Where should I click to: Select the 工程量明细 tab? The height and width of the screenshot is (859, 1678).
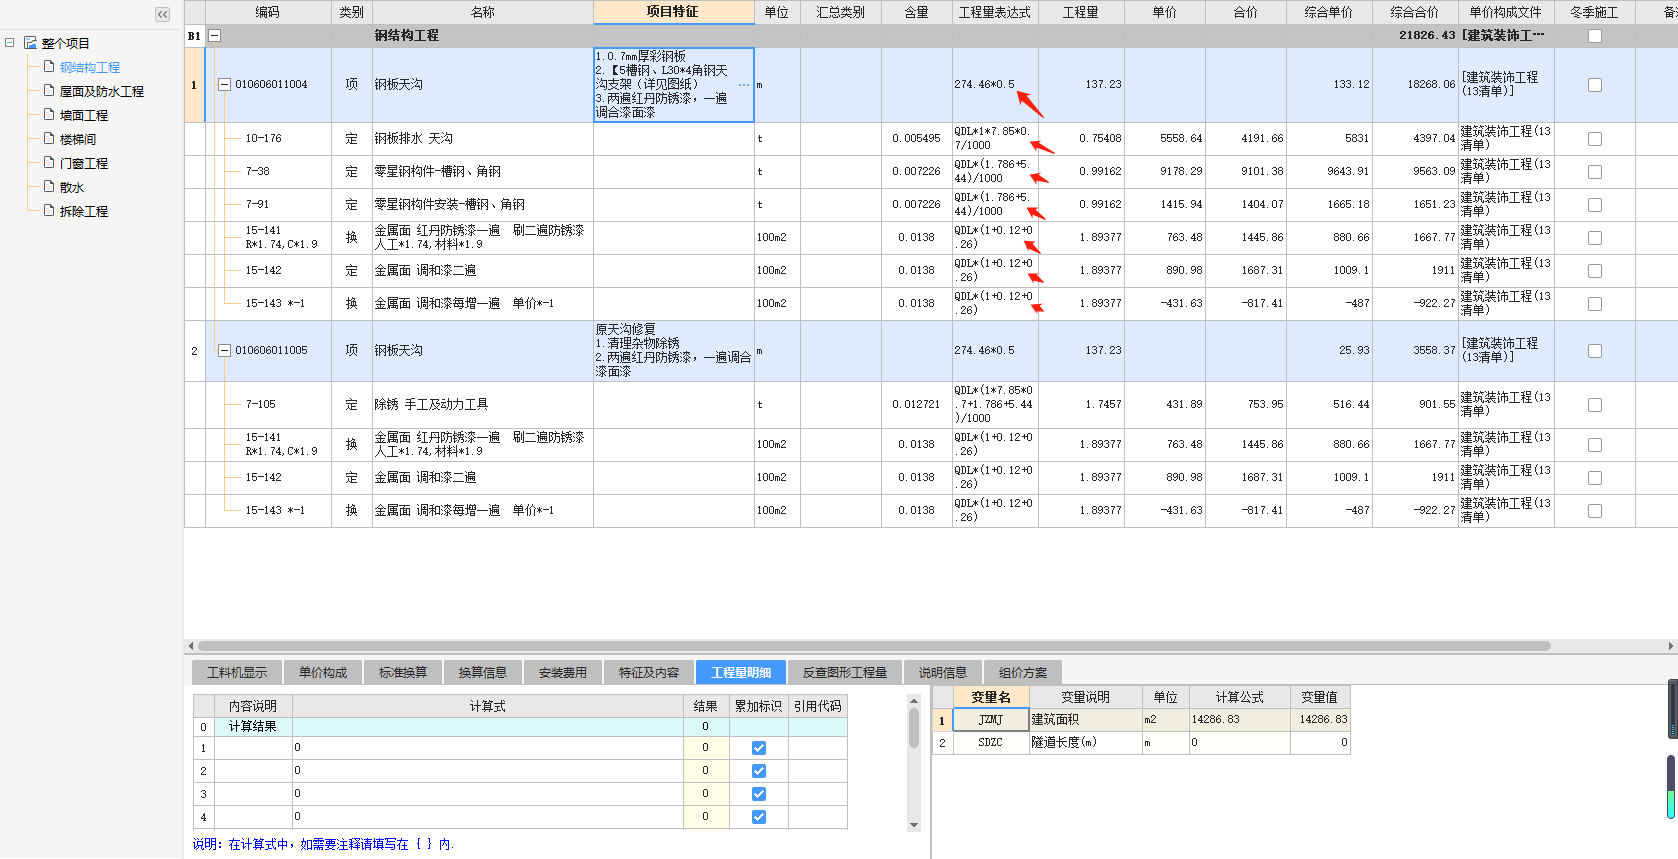coord(741,672)
